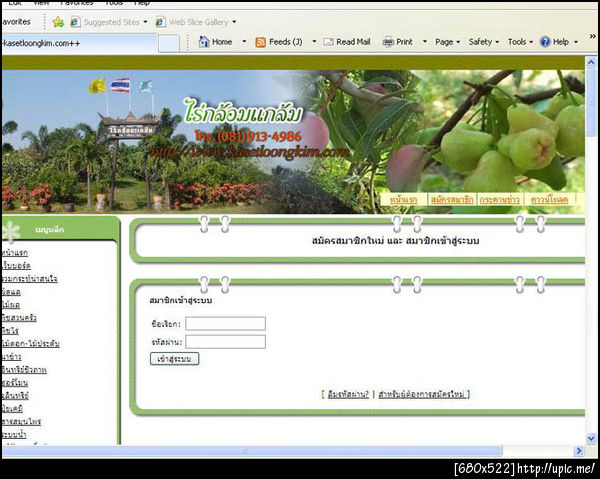Open the Page dropdown menu
Screen dimensions: 600x479
click(x=447, y=42)
